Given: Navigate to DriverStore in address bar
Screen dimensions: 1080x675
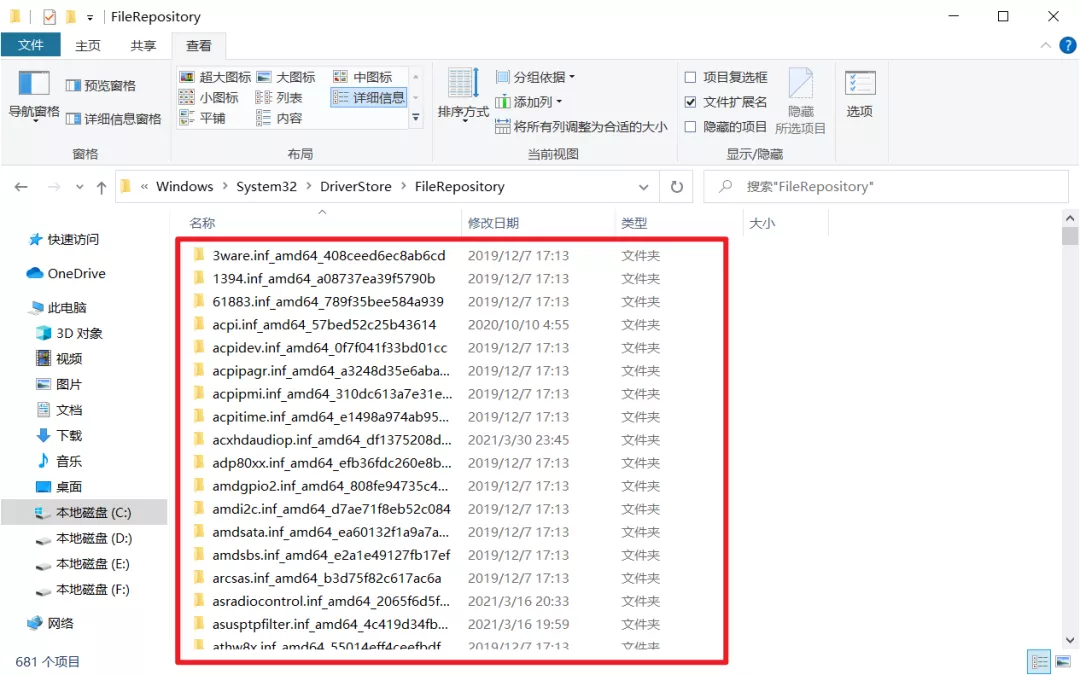Looking at the screenshot, I should point(355,187).
